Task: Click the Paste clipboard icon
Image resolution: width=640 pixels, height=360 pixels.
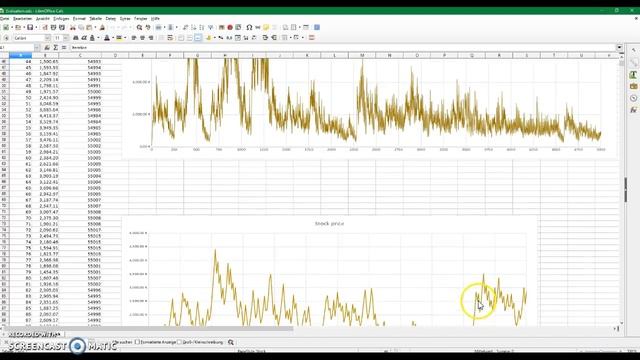Action: click(89, 27)
